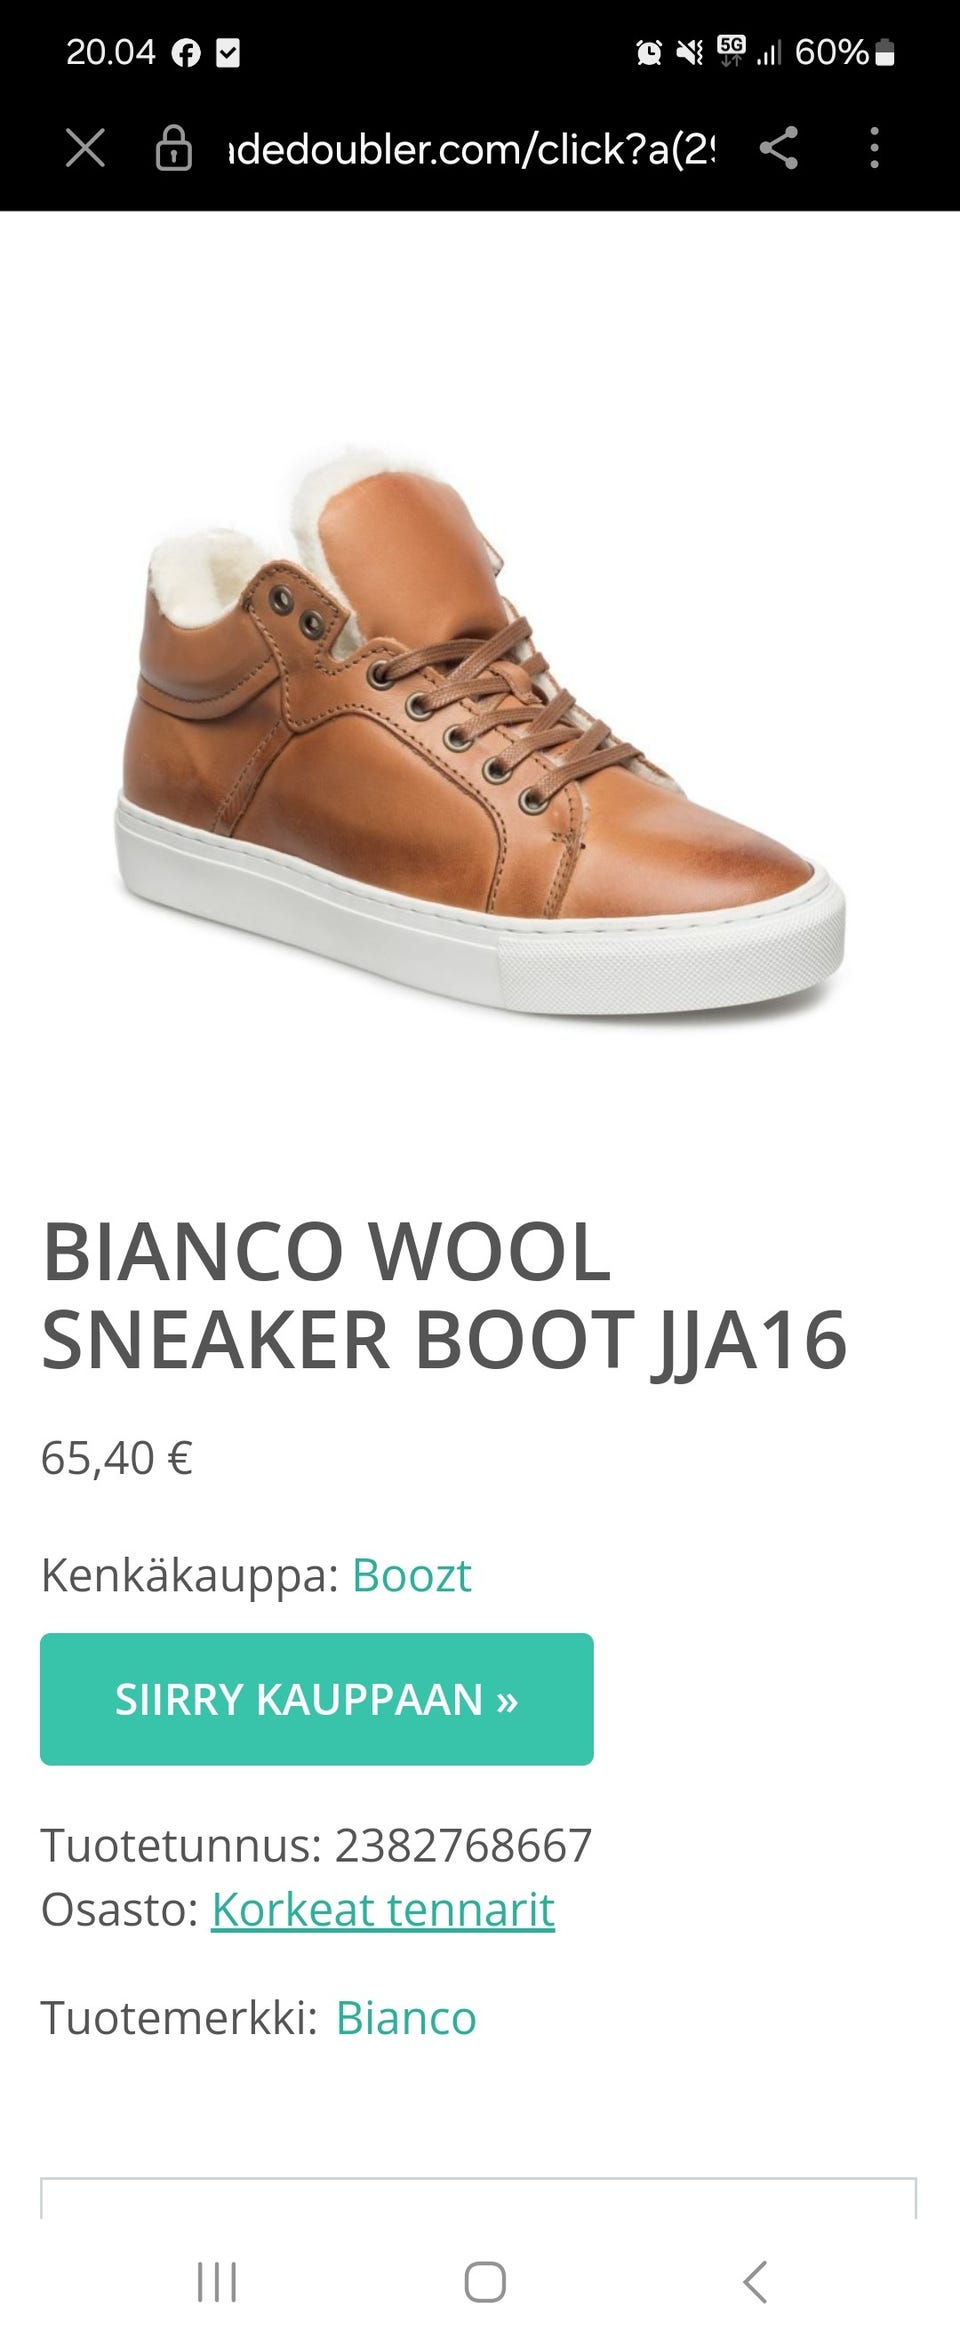960x2347 pixels.
Task: Tap the checkmark task notification icon
Action: [228, 53]
